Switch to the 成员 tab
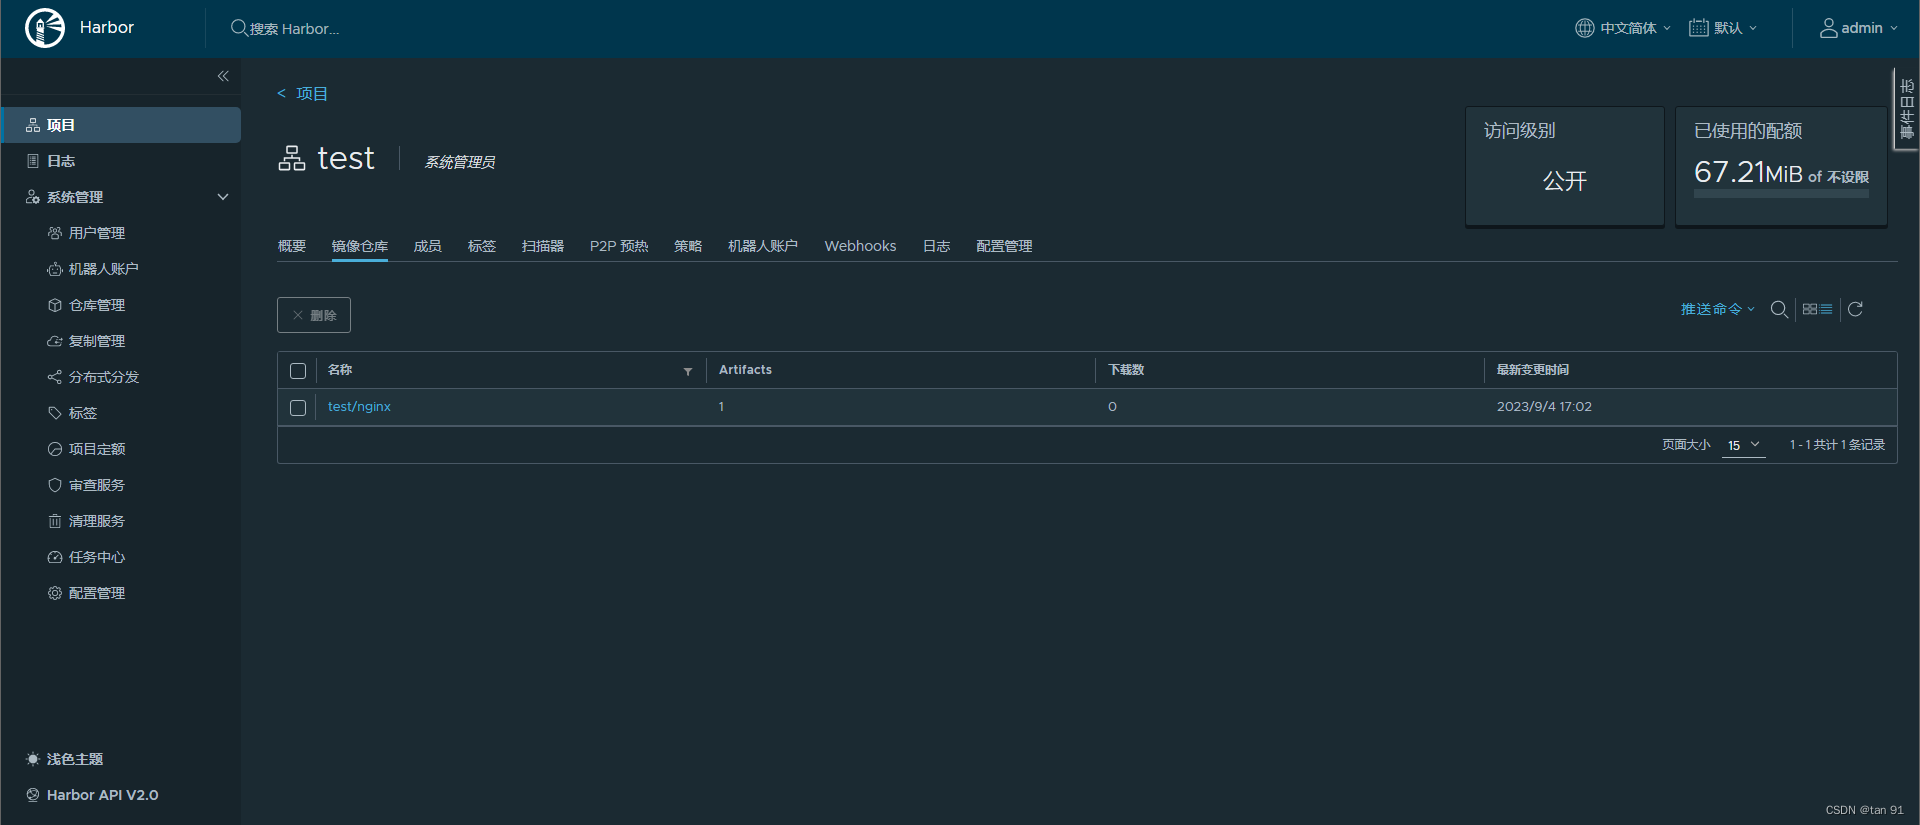This screenshot has width=1920, height=825. pyautogui.click(x=428, y=246)
